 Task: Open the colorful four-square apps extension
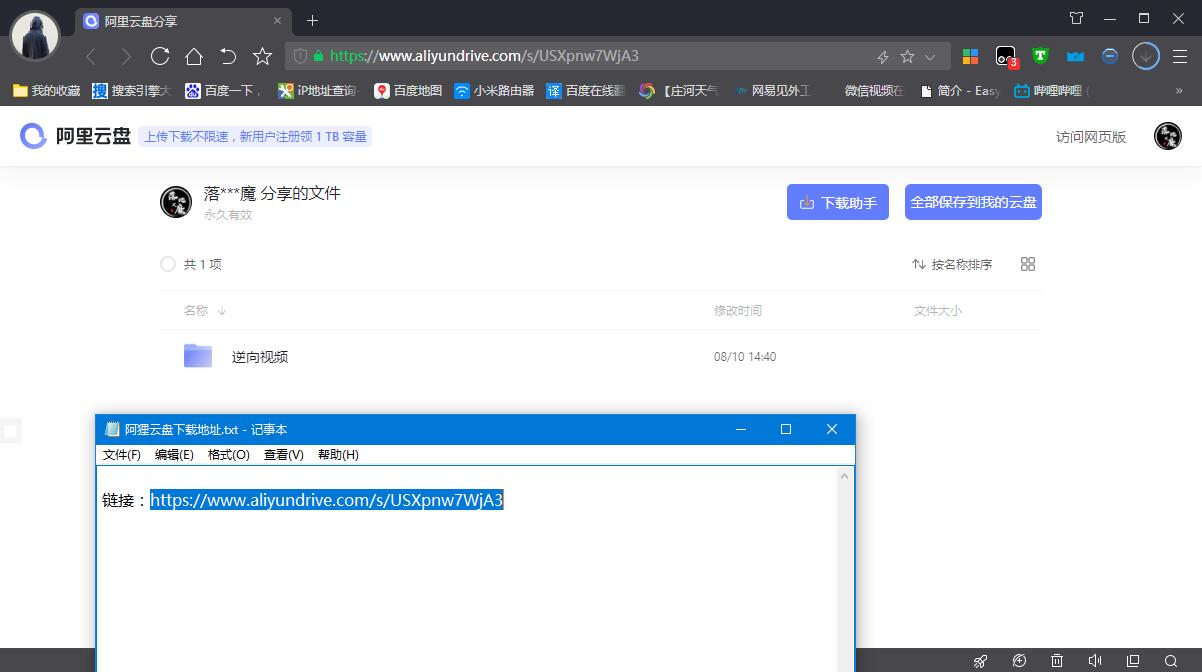(970, 56)
